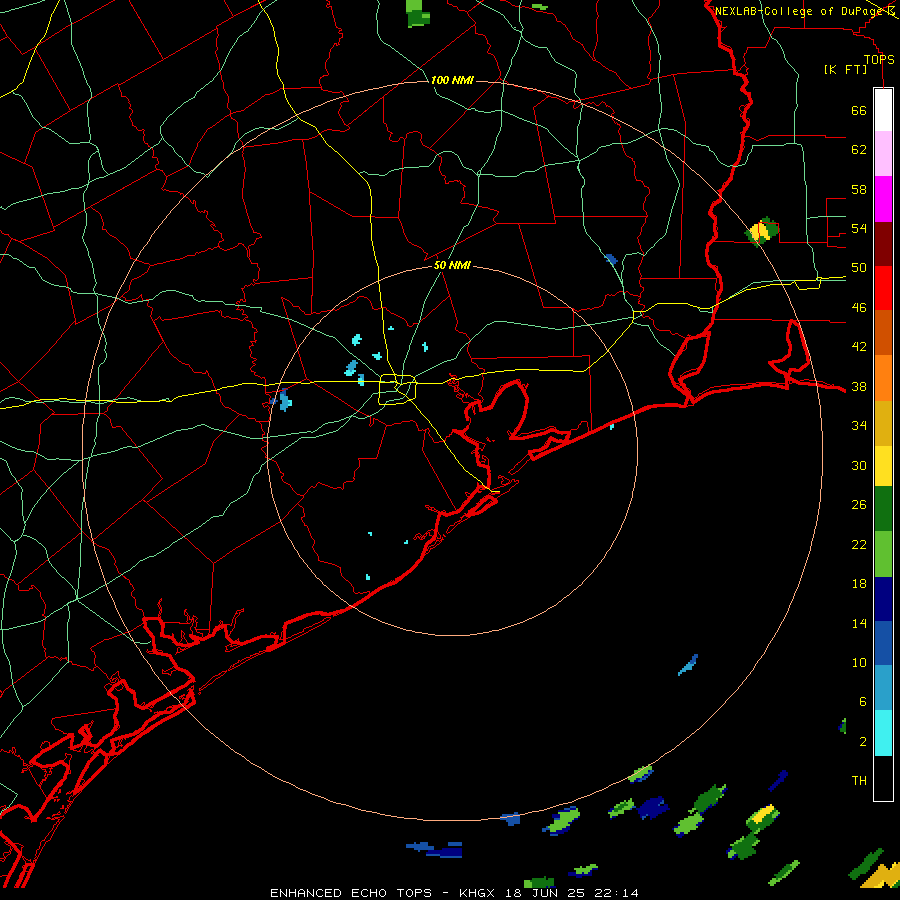This screenshot has width=900, height=900.
Task: Click the '18 JUN 25' date in the caption
Action: (546, 893)
